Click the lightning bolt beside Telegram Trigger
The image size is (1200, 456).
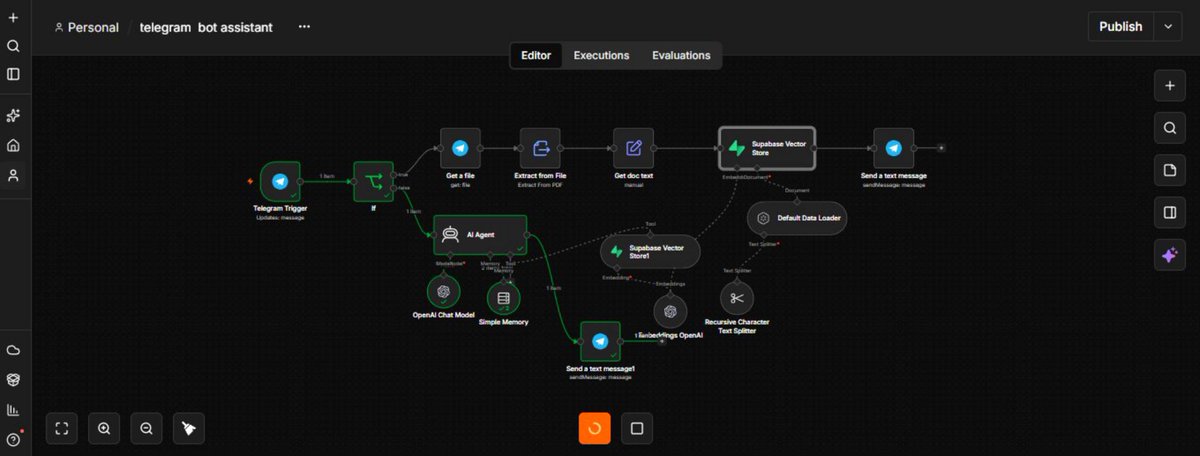point(251,182)
